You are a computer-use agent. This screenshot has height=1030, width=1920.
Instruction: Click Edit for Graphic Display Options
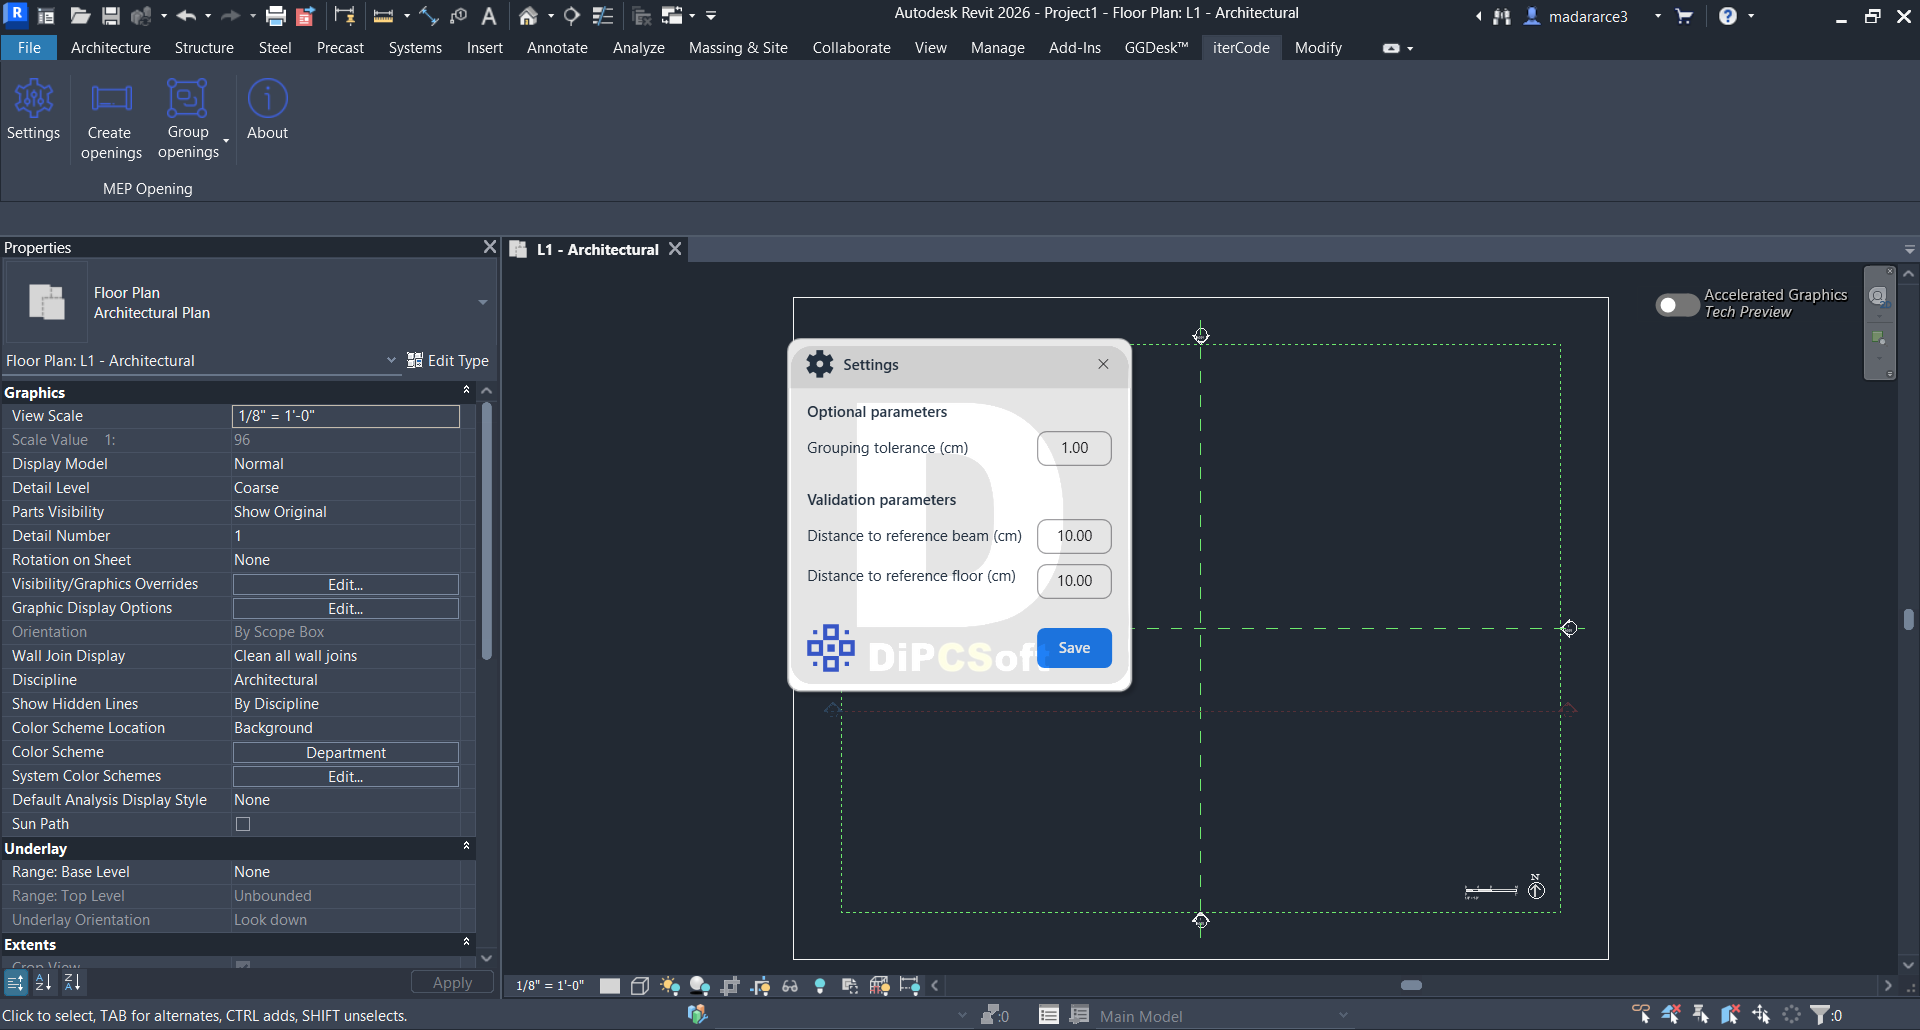point(346,608)
